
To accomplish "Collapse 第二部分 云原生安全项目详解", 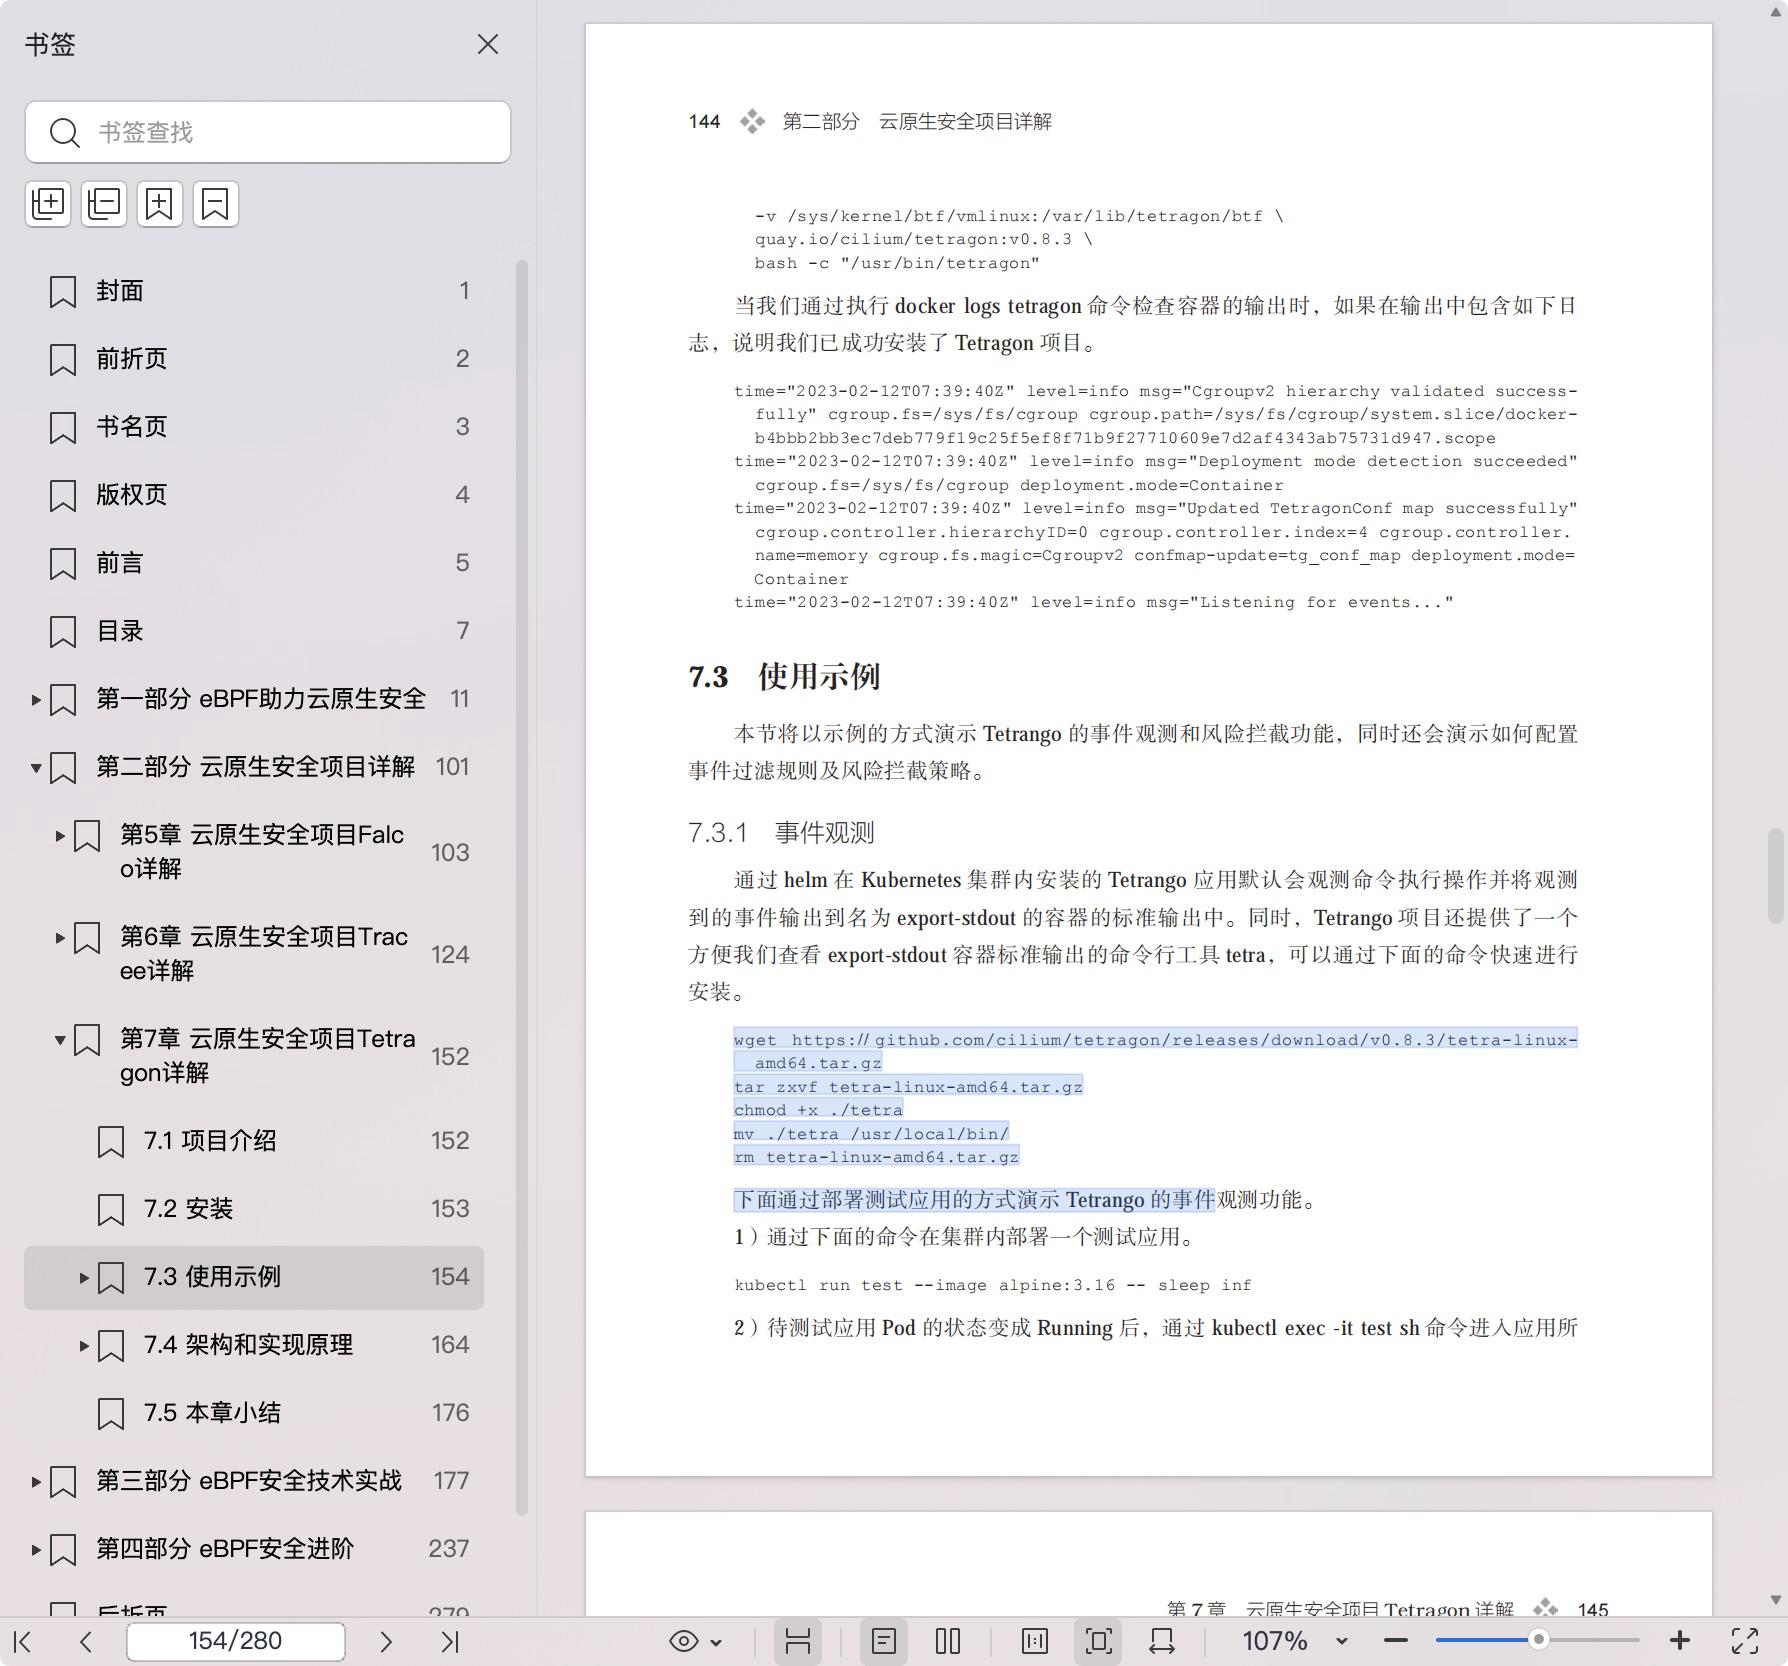I will [36, 767].
